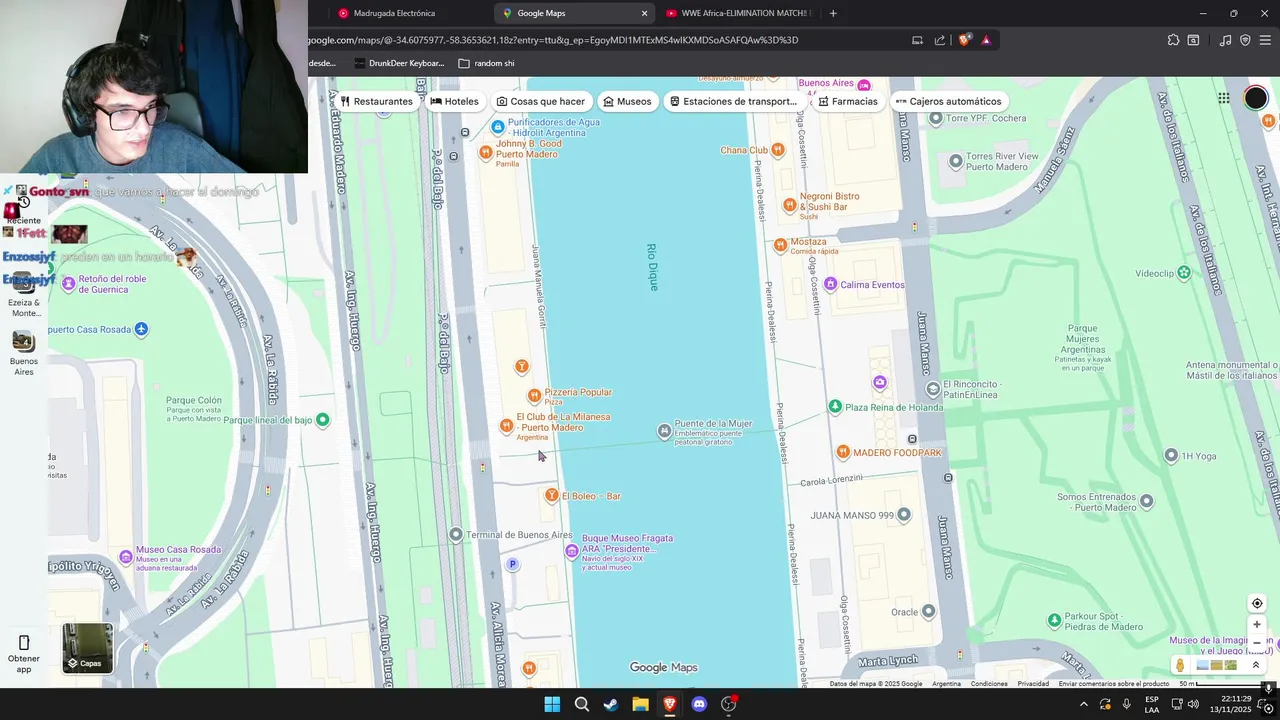Click Enviar comentarios sobre el producto
This screenshot has height=720, width=1280.
1114,684
